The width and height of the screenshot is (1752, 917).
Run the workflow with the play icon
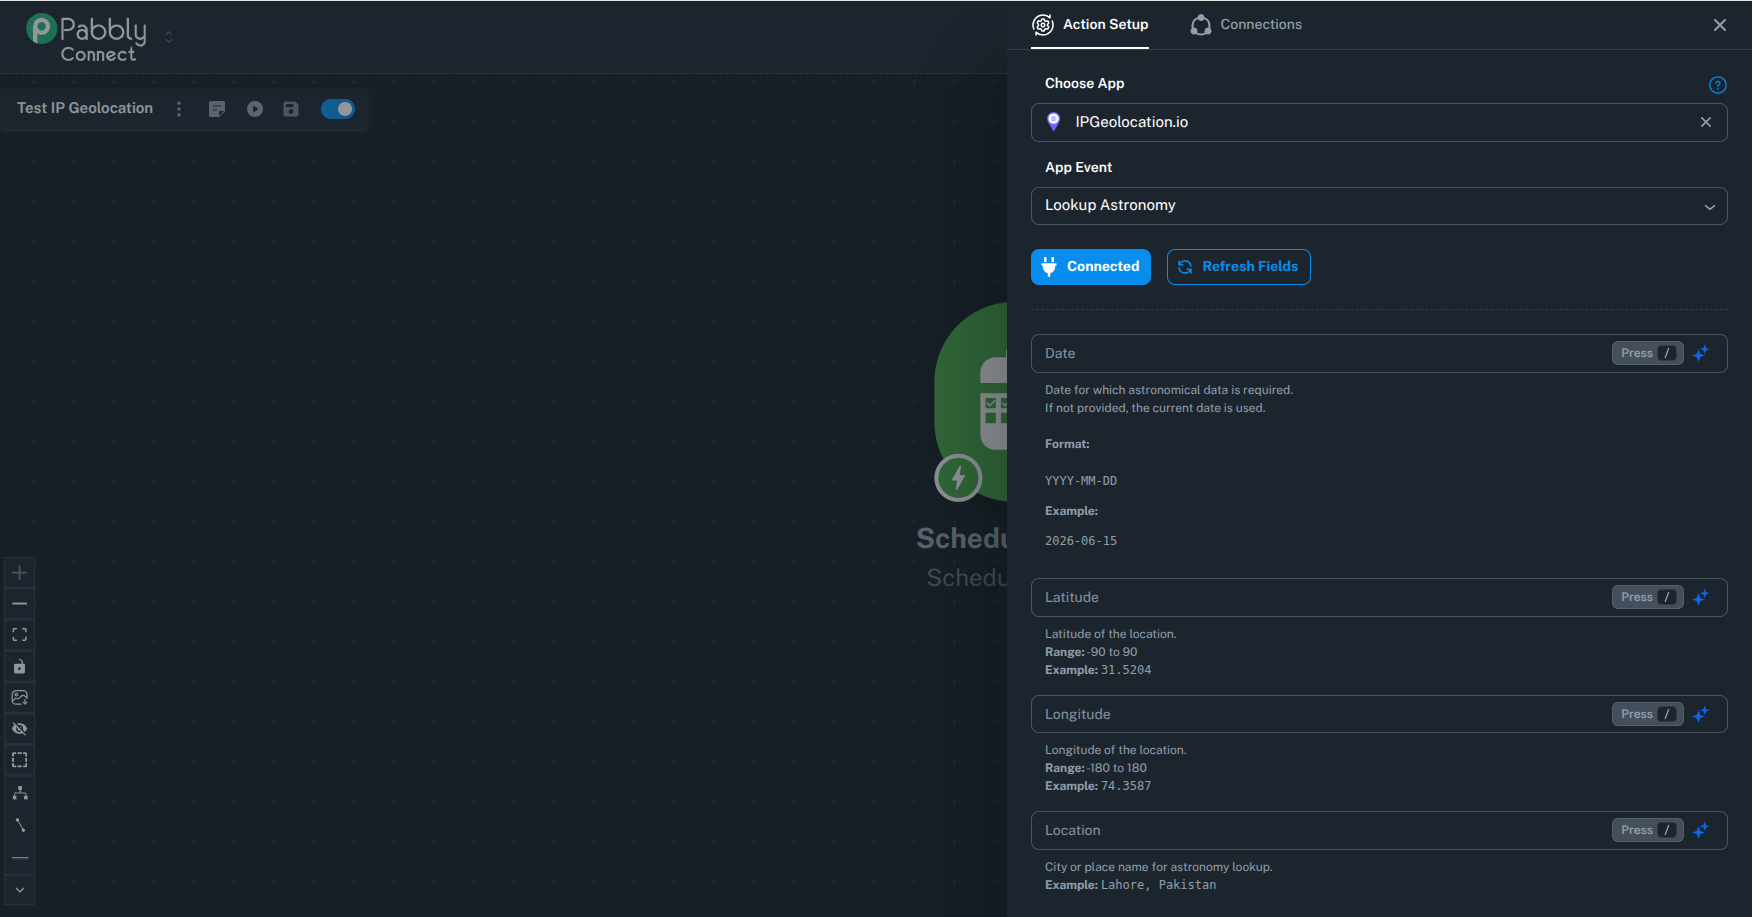click(x=255, y=109)
